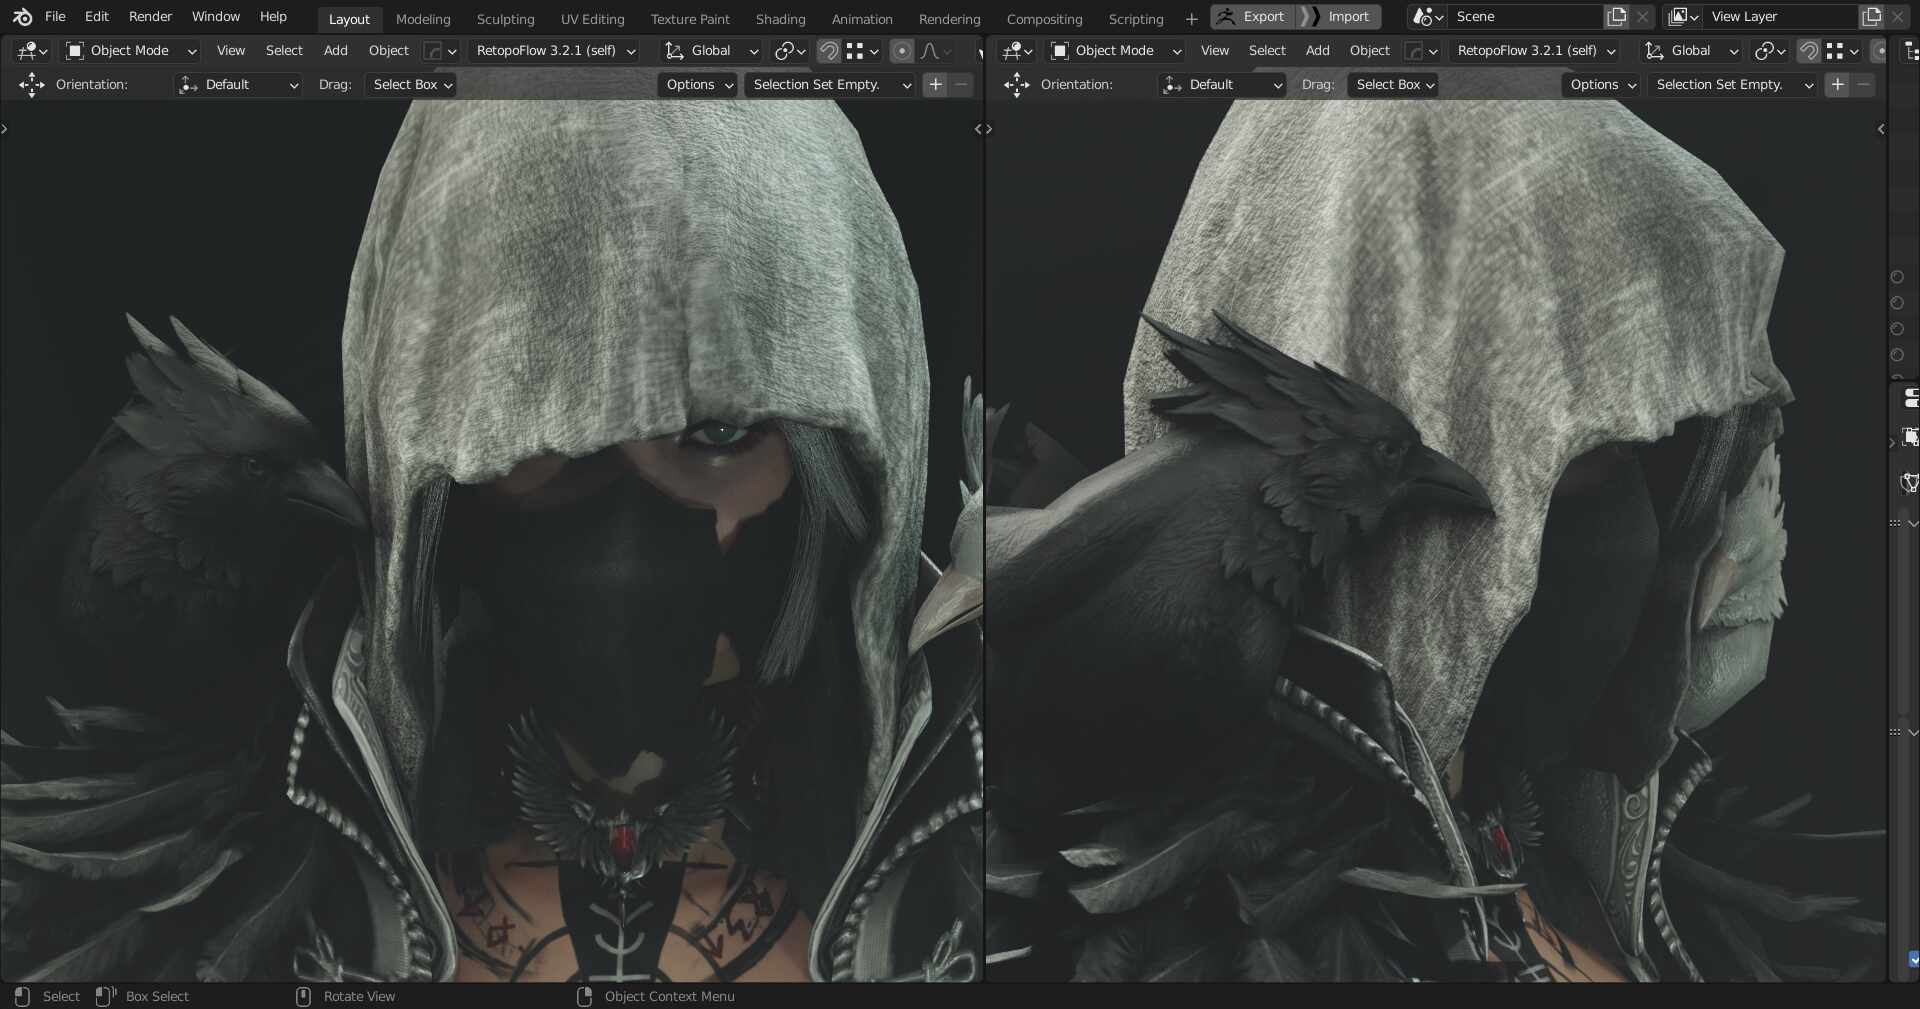Open the Edit menu

[x=97, y=17]
